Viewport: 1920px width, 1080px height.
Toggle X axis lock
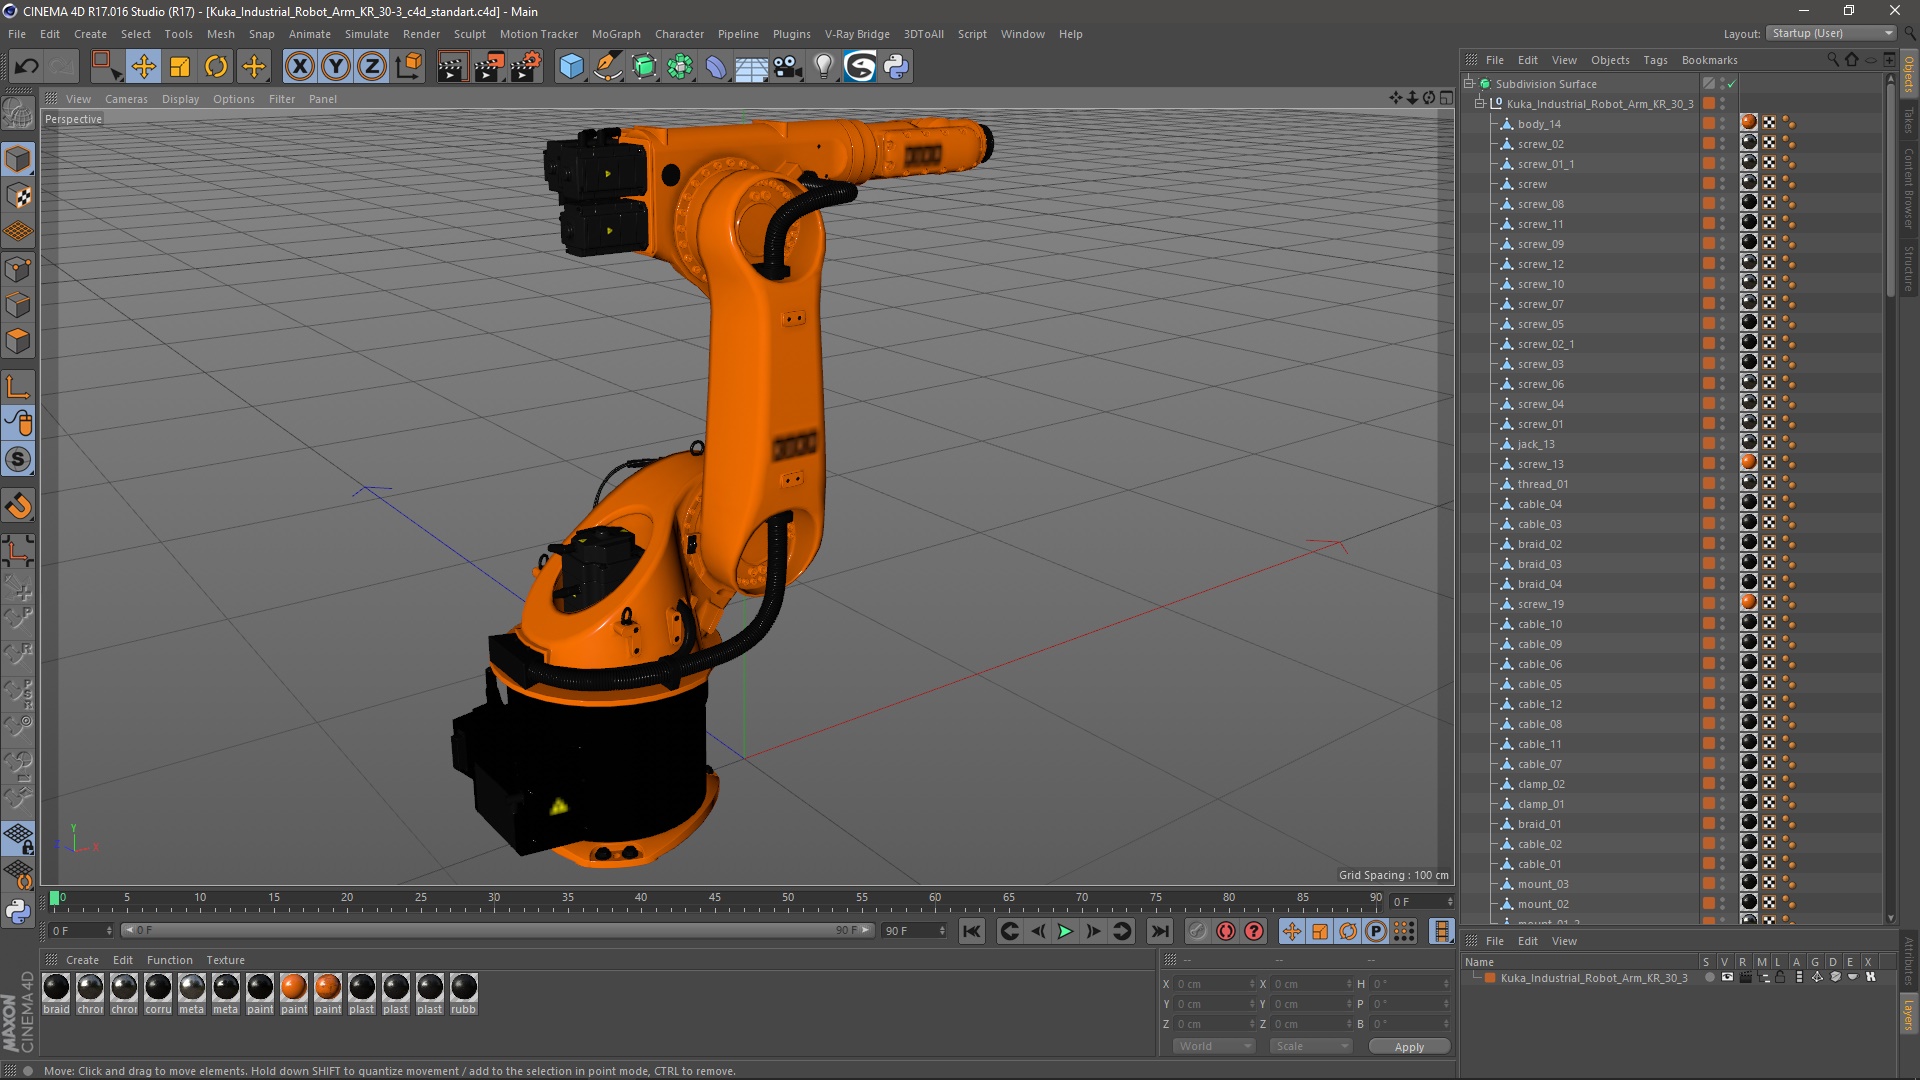coord(299,67)
